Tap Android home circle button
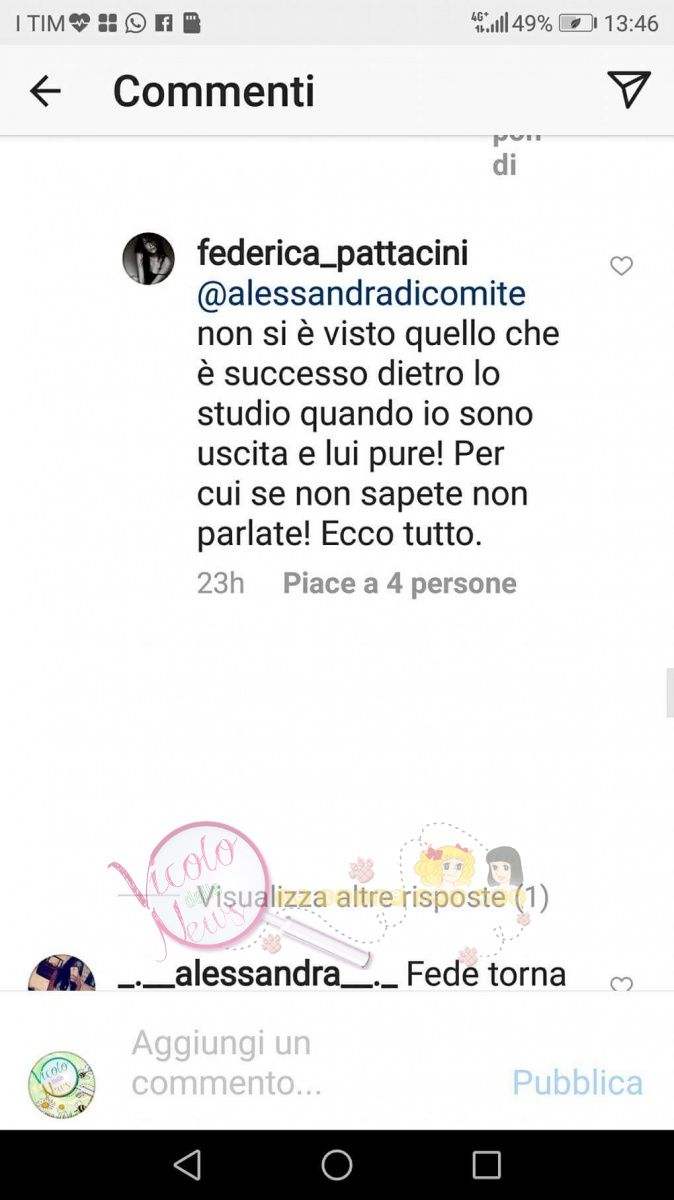674x1200 pixels. coord(337,1165)
